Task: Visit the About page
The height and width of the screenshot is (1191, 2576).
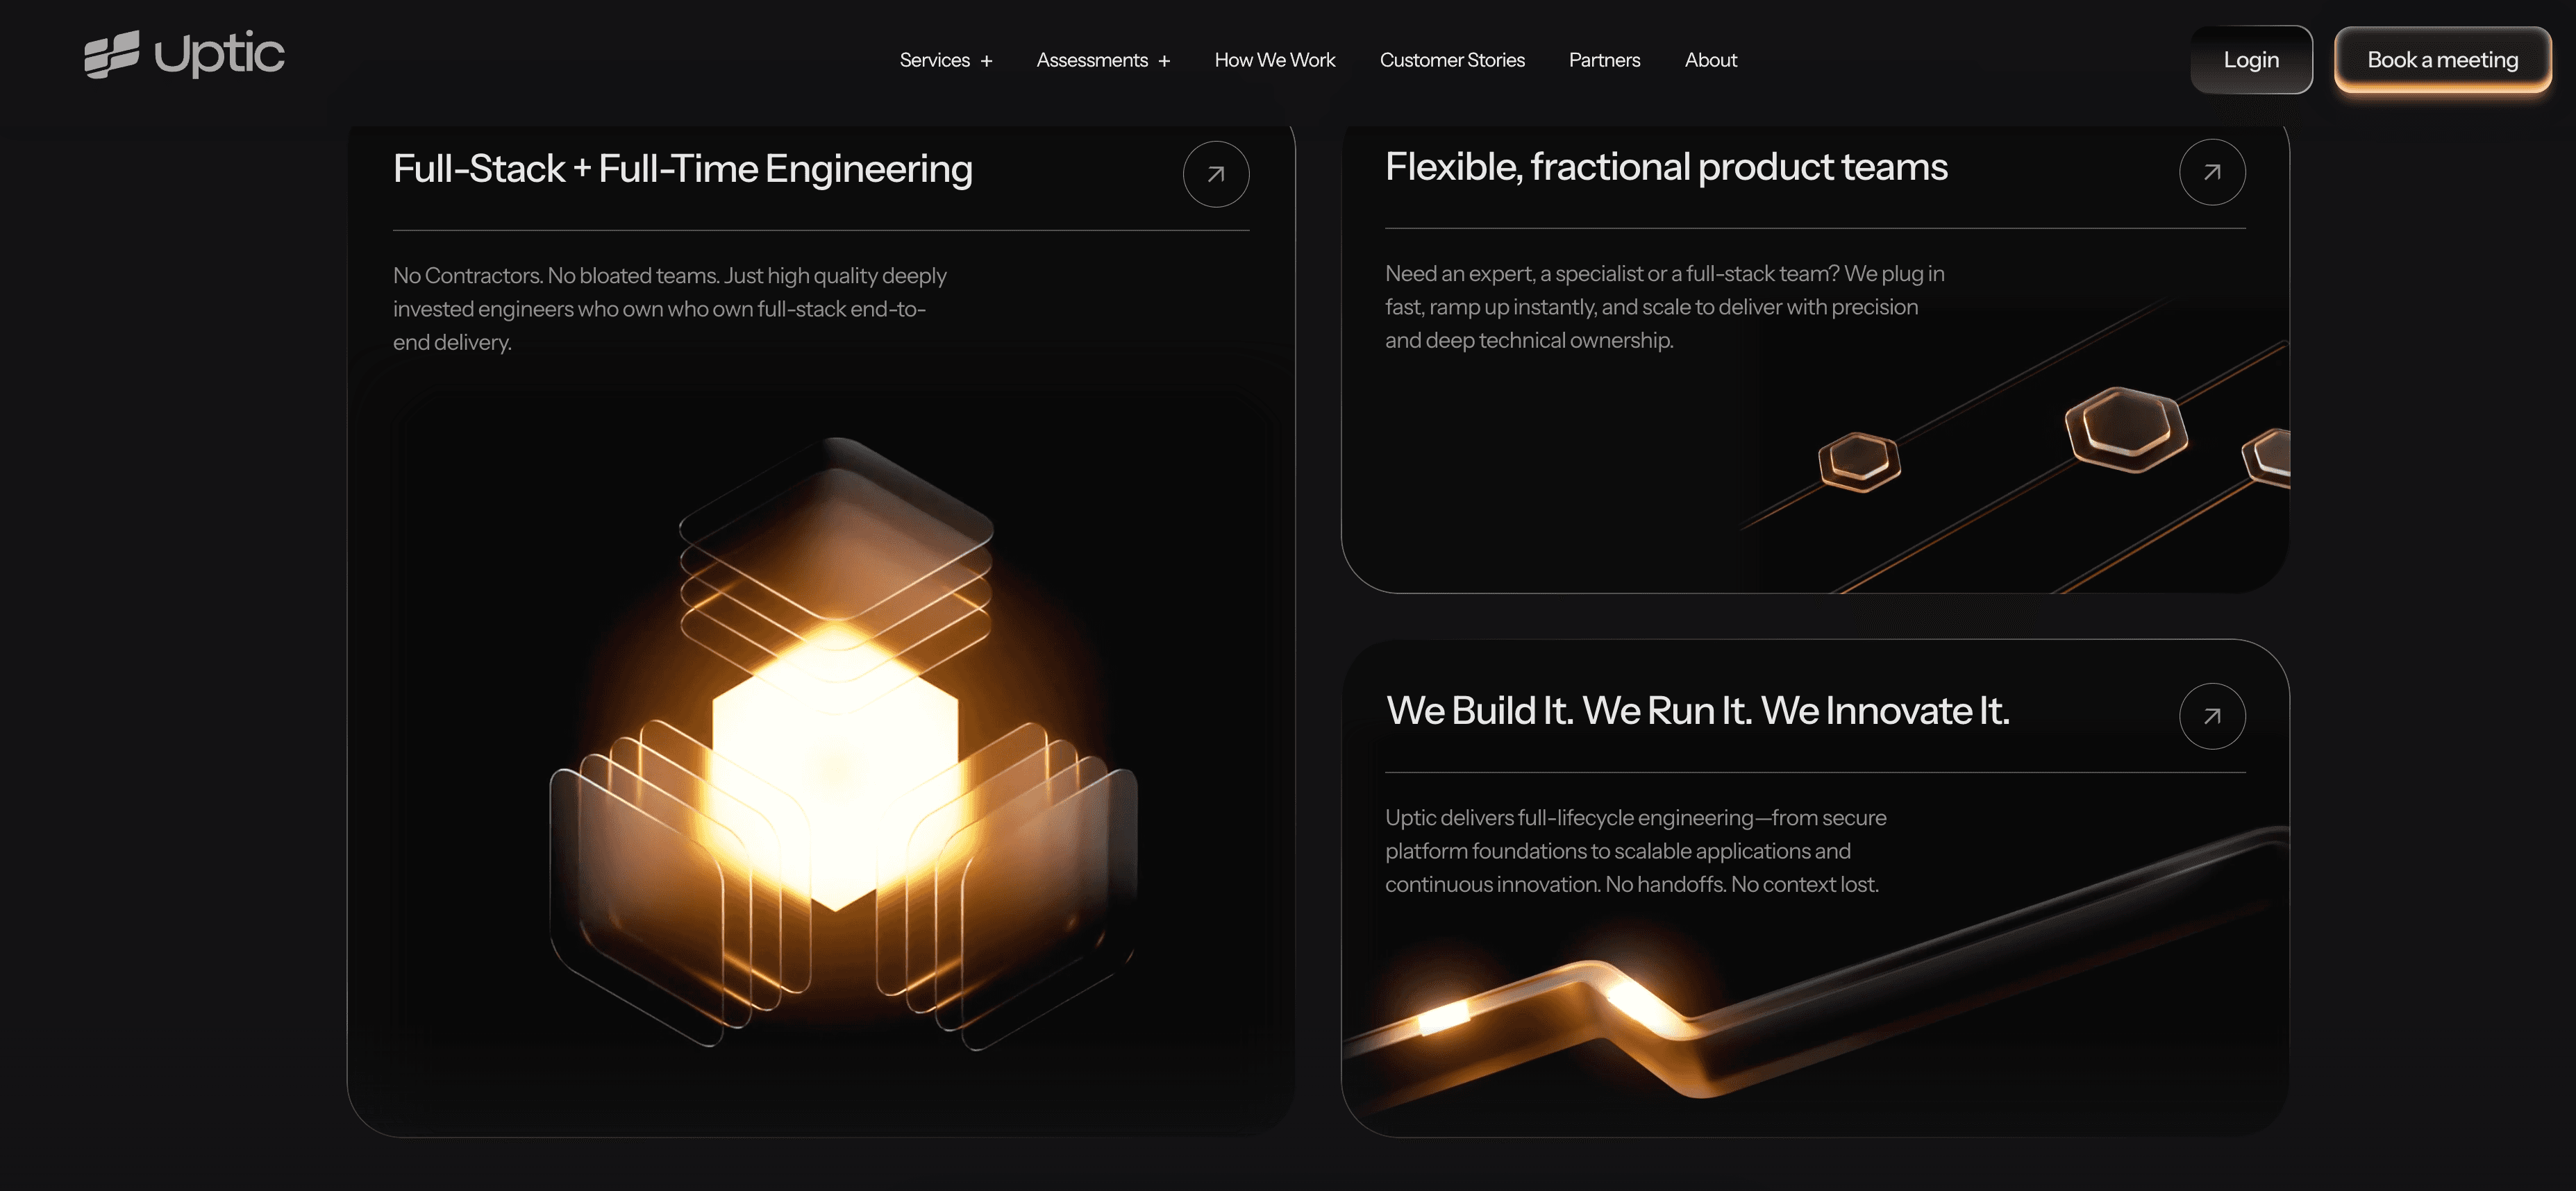Action: coord(1710,60)
